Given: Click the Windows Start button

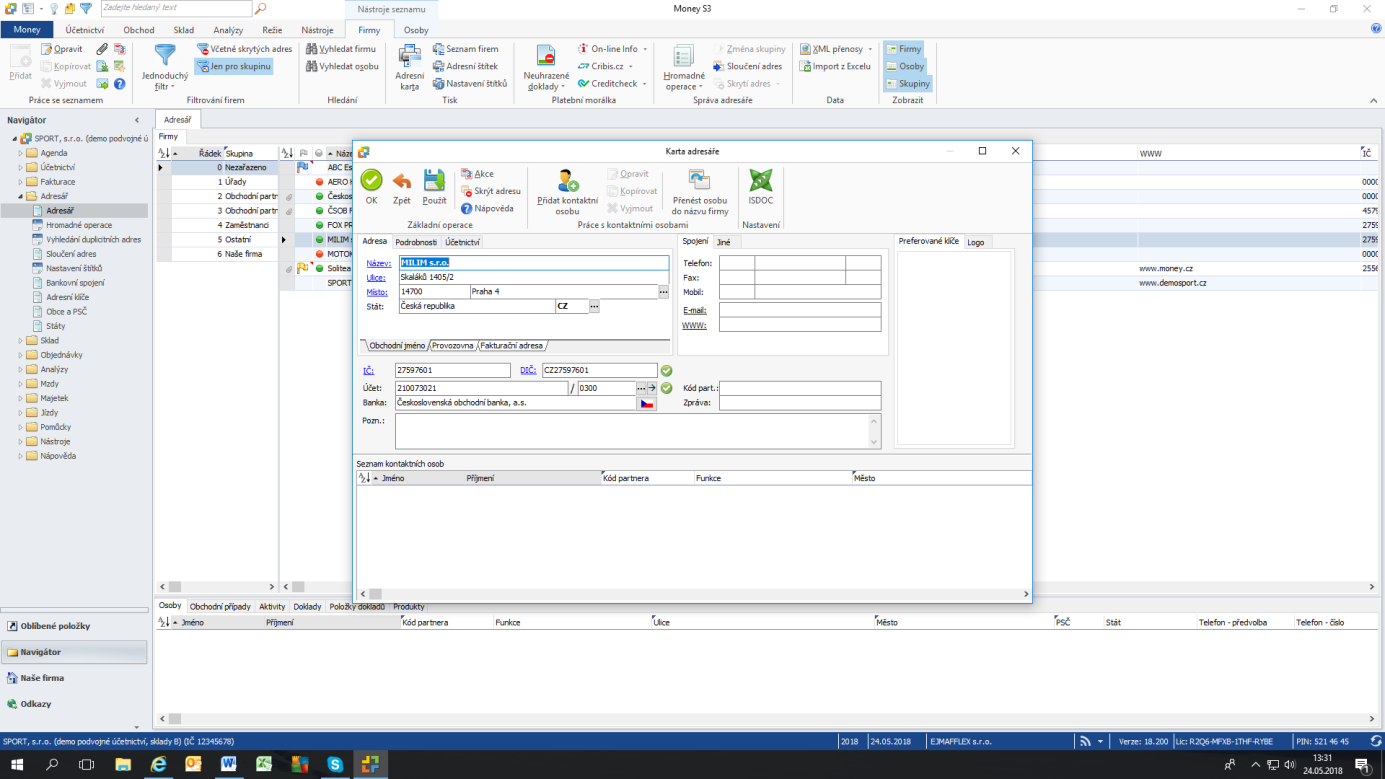Looking at the screenshot, I should tap(17, 764).
